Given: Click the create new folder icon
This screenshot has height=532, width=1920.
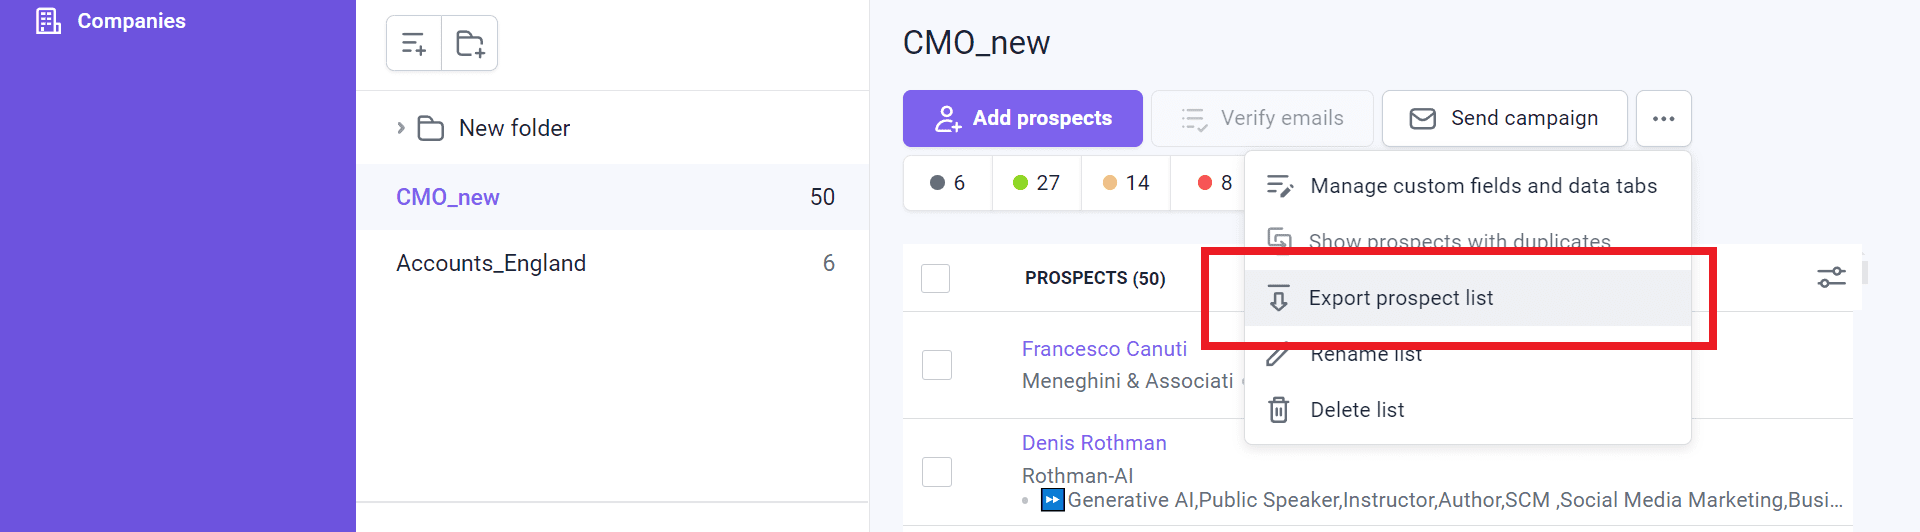Looking at the screenshot, I should pyautogui.click(x=470, y=44).
